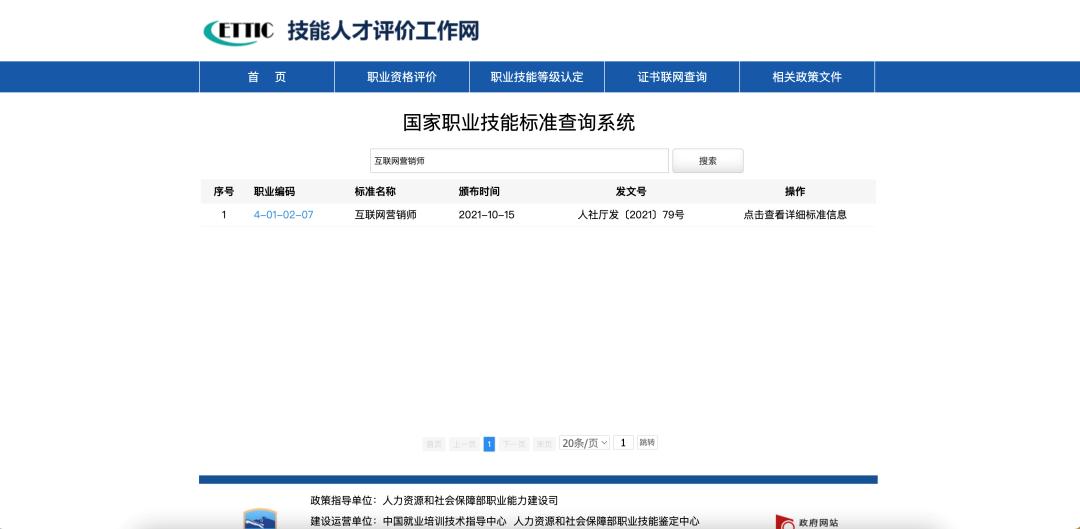Click the date cell 2021-10-15
The image size is (1080, 529).
coord(486,215)
